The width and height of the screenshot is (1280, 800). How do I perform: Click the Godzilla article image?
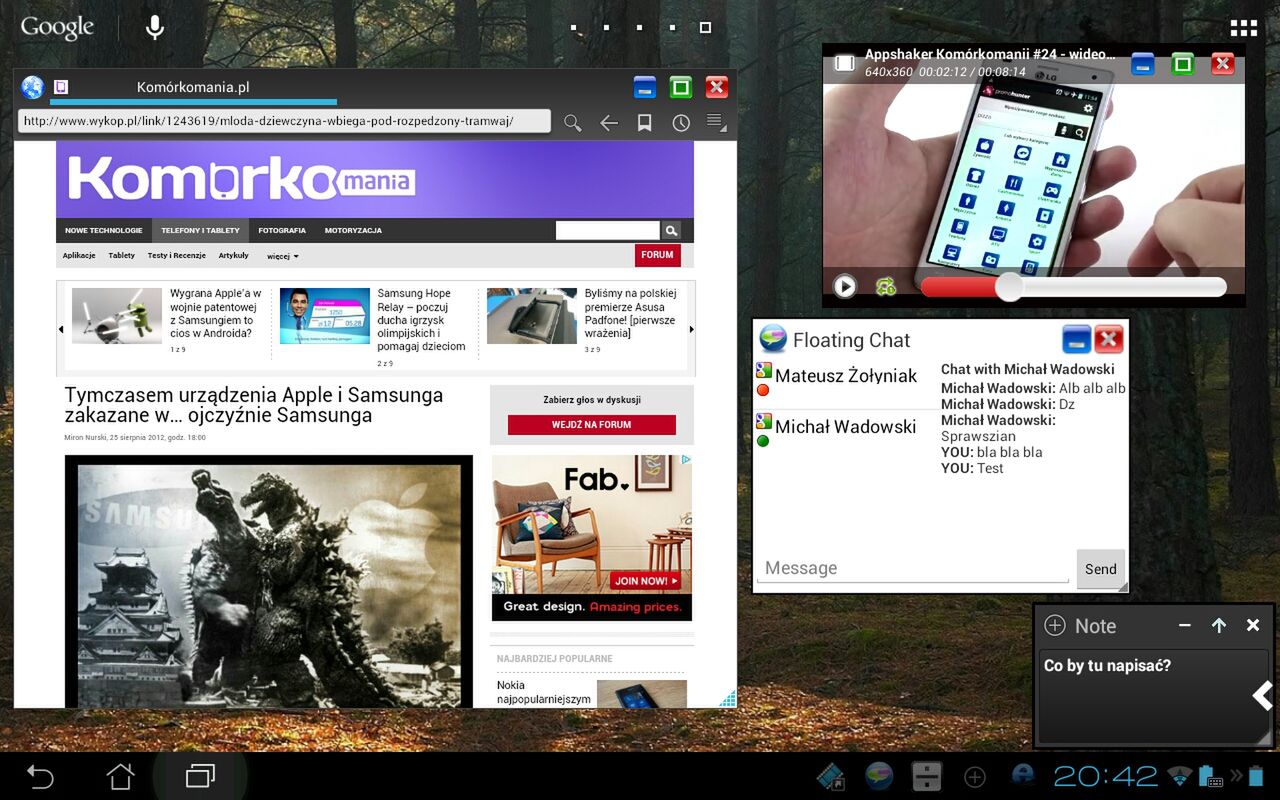[x=269, y=582]
